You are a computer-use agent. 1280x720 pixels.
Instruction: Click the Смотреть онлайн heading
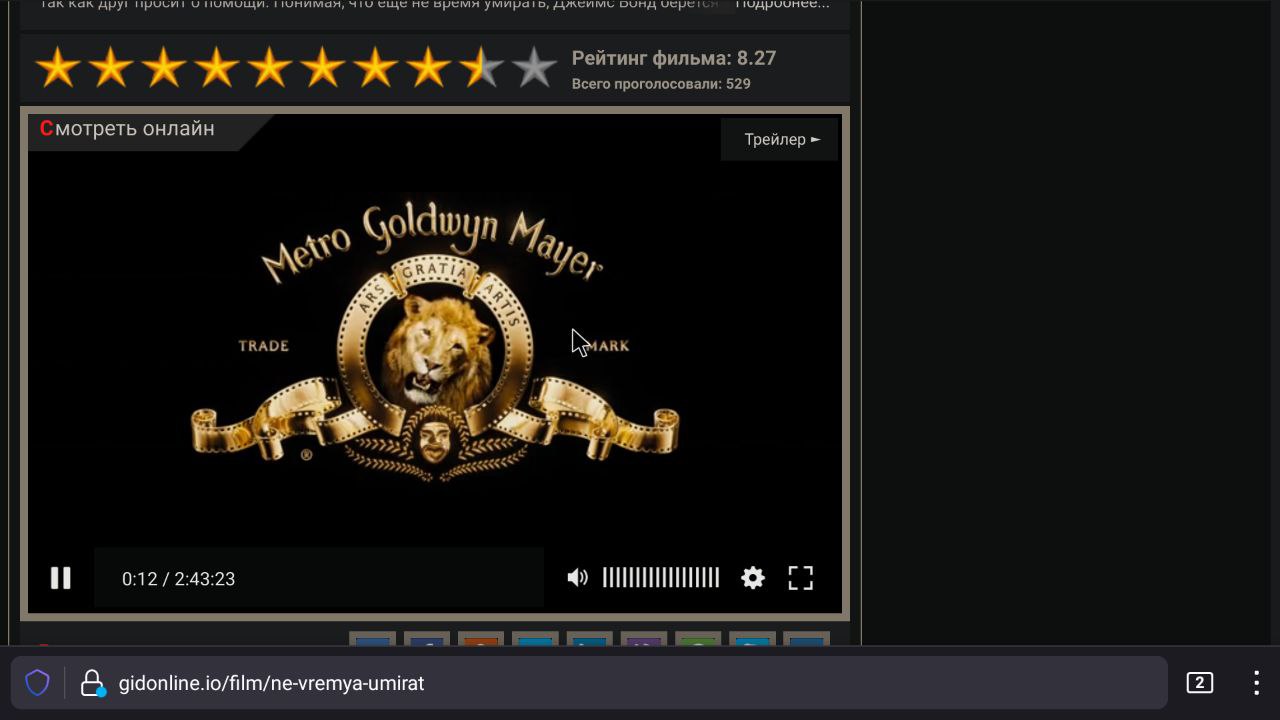pyautogui.click(x=127, y=128)
